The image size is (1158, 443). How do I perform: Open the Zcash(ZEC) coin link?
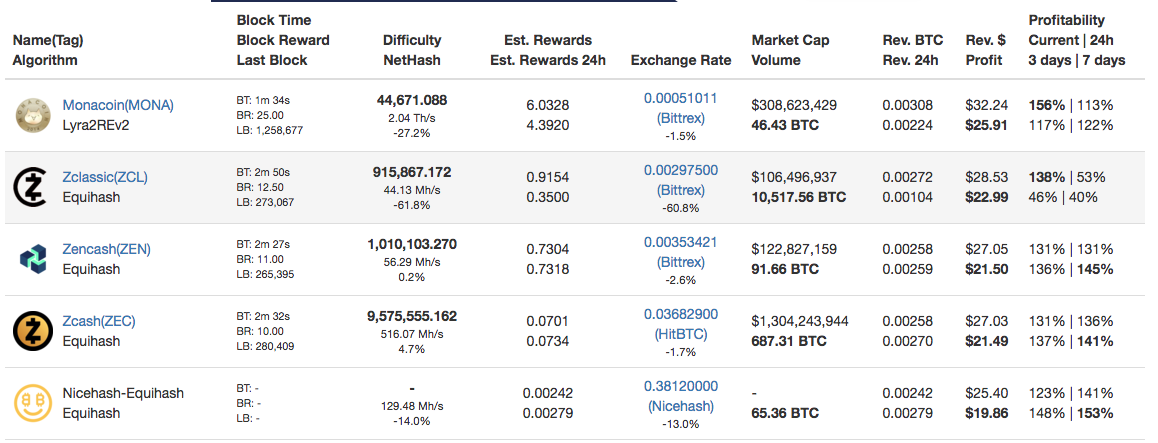(99, 321)
